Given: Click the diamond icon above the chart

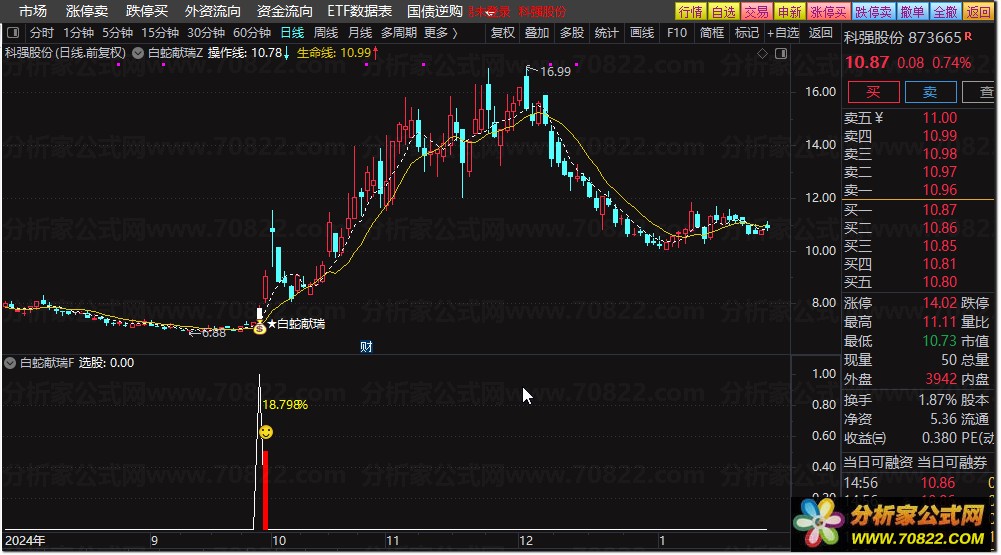Looking at the screenshot, I should (762, 54).
